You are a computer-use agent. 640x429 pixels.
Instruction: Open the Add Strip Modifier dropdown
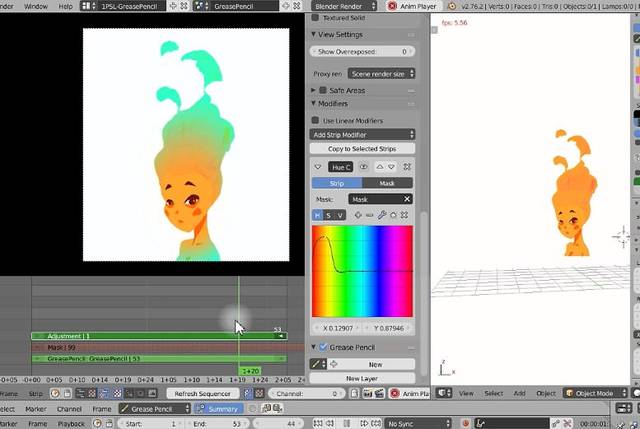click(x=362, y=134)
